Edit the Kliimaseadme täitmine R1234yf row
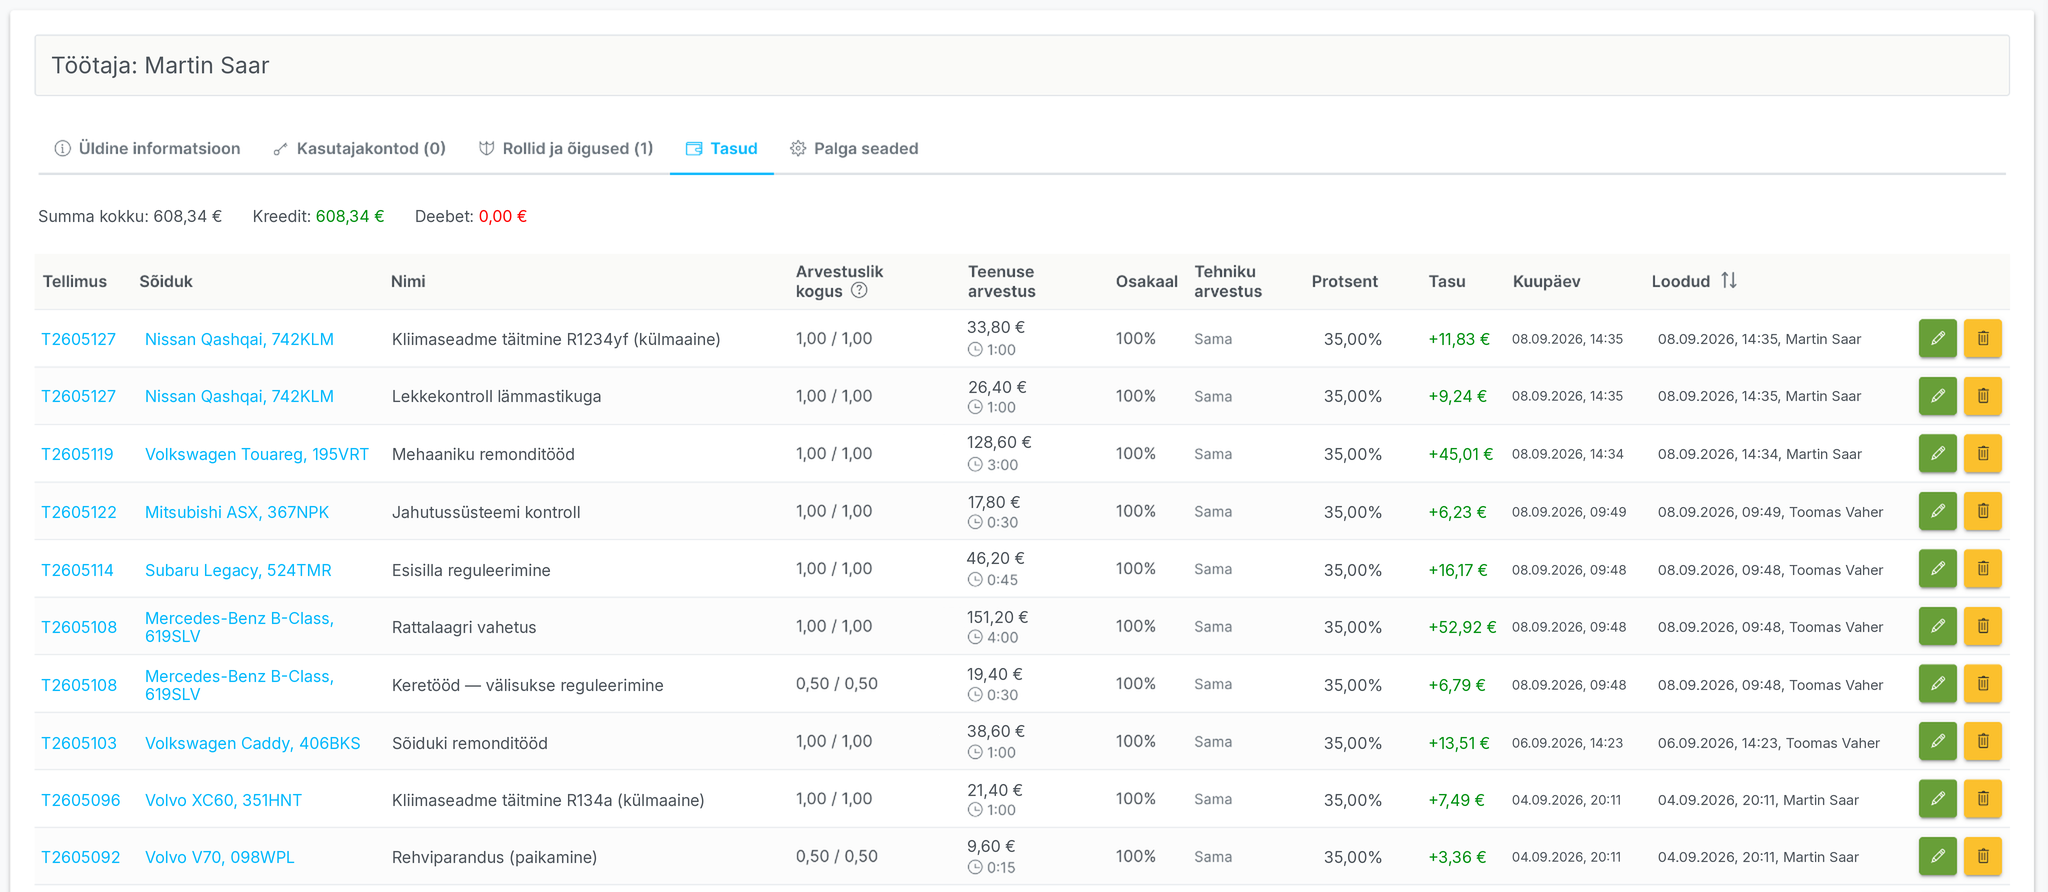Viewport: 2048px width, 892px height. coord(1937,338)
